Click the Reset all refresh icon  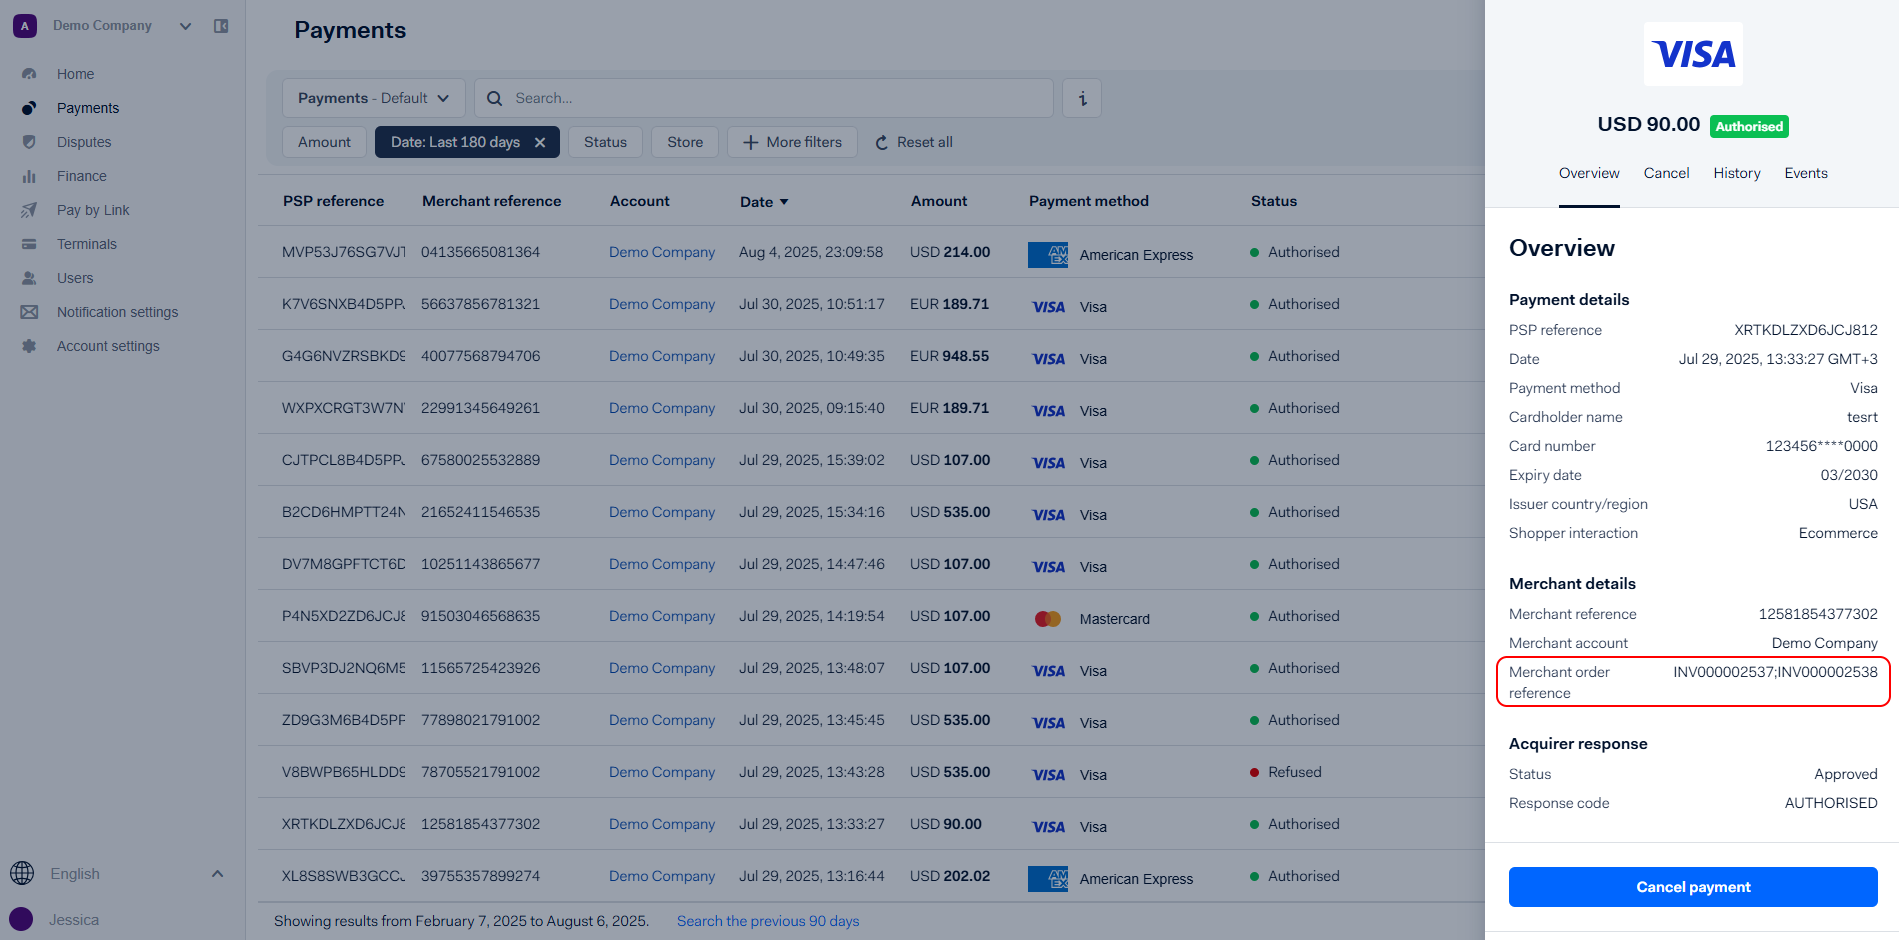882,143
